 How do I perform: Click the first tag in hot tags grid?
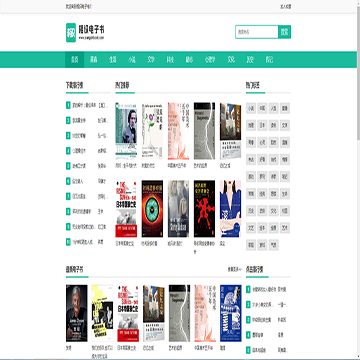point(251,108)
